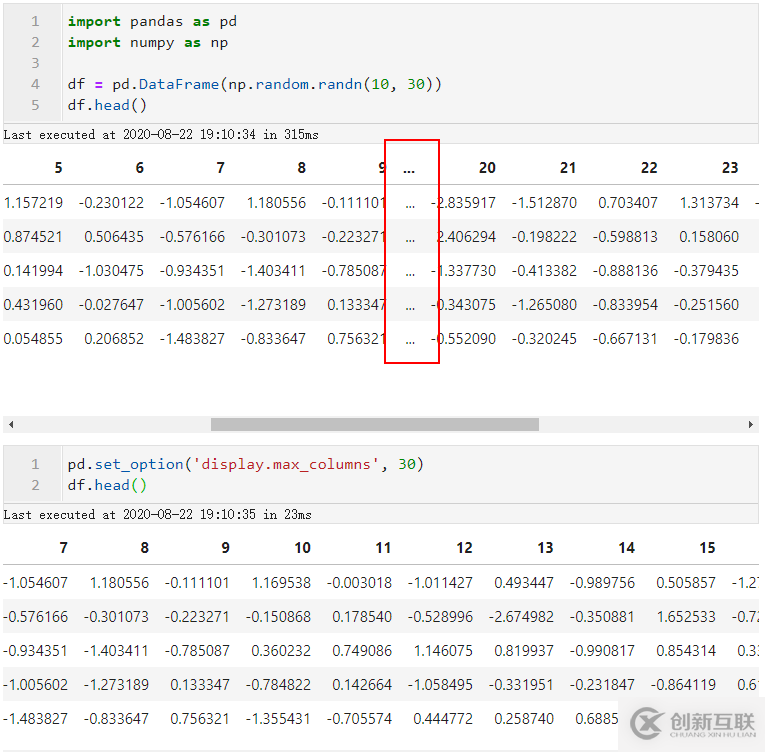Click the horizontal scrollbar thumb under the first table

(x=375, y=425)
